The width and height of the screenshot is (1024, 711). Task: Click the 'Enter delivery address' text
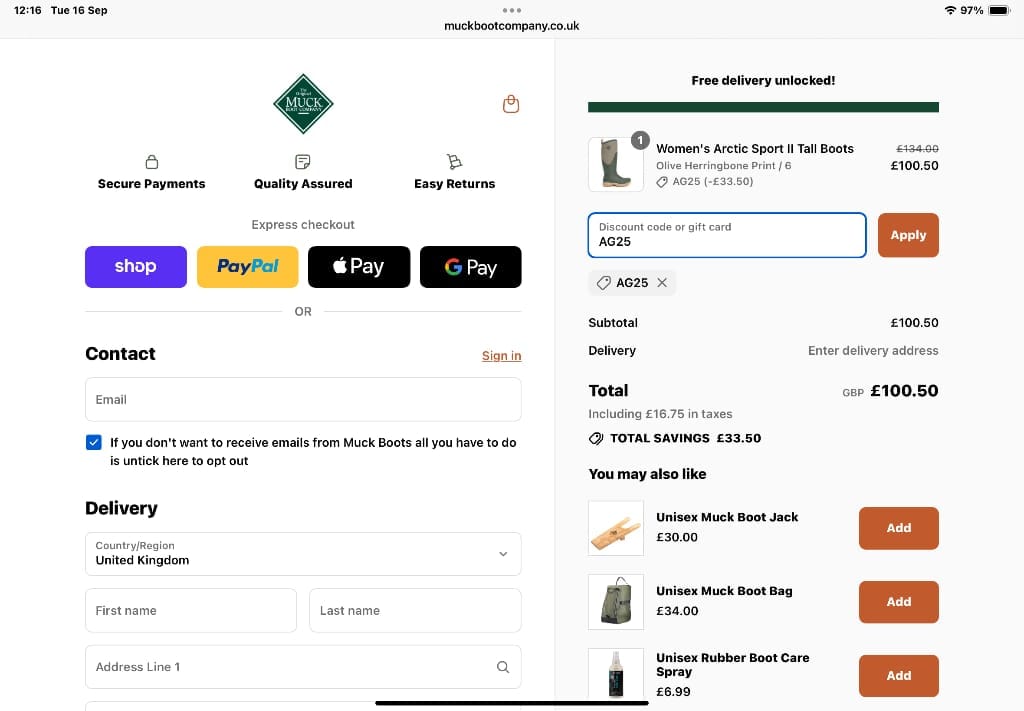pos(873,351)
